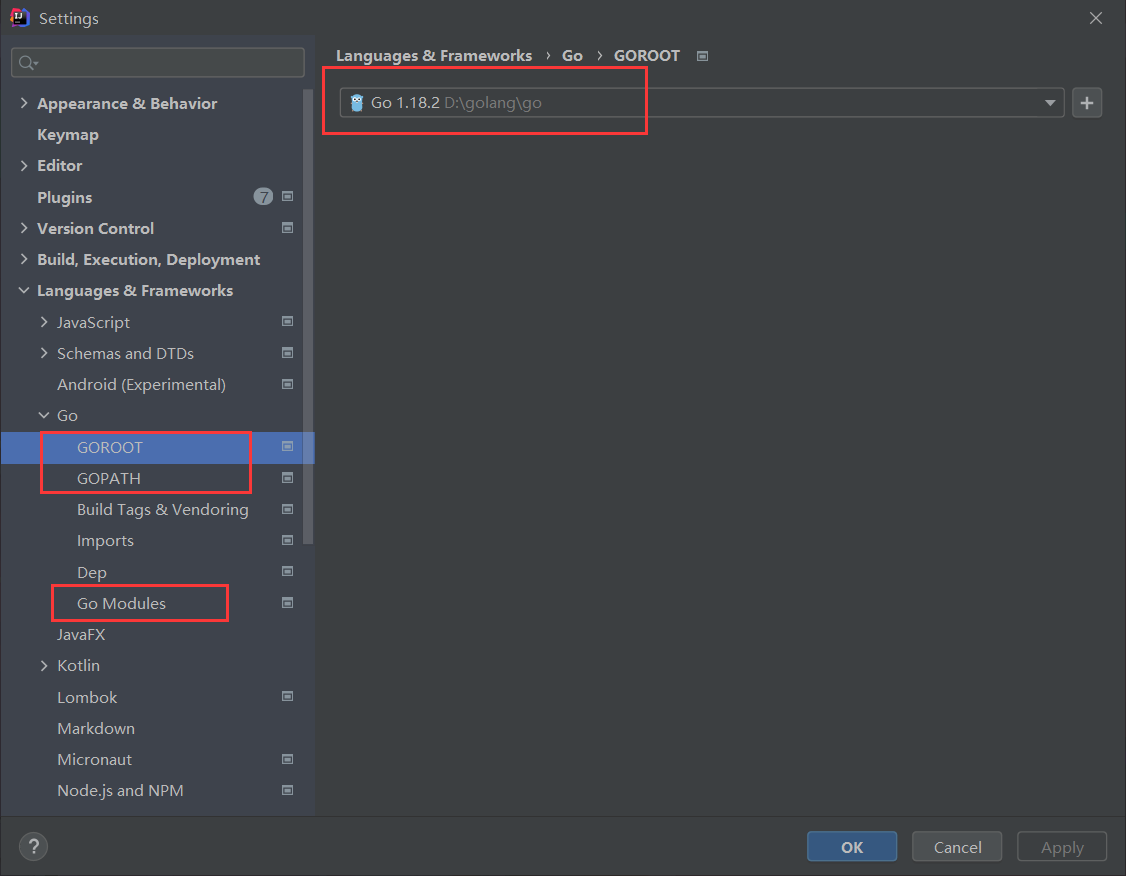Click the project icon beside GOROOT breadcrumb

[702, 56]
